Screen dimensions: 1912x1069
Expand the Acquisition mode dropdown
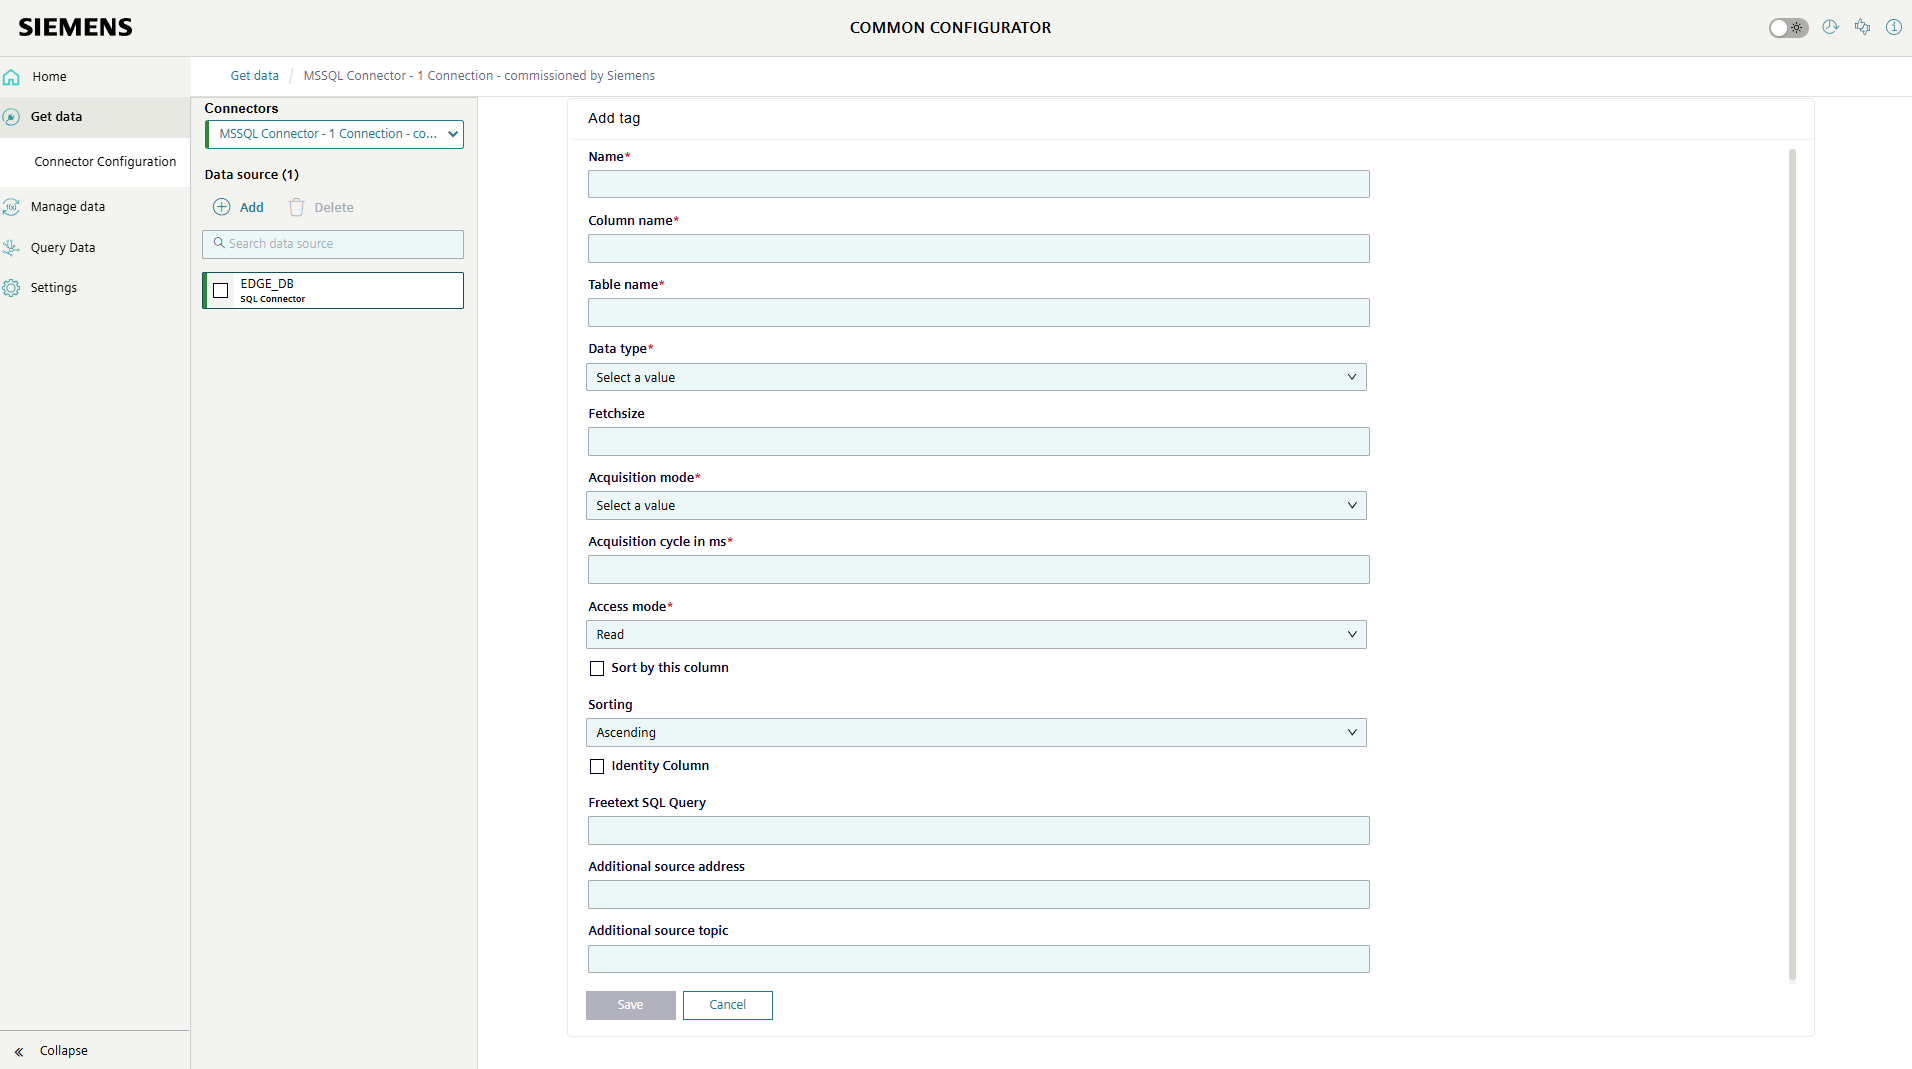[x=976, y=506]
